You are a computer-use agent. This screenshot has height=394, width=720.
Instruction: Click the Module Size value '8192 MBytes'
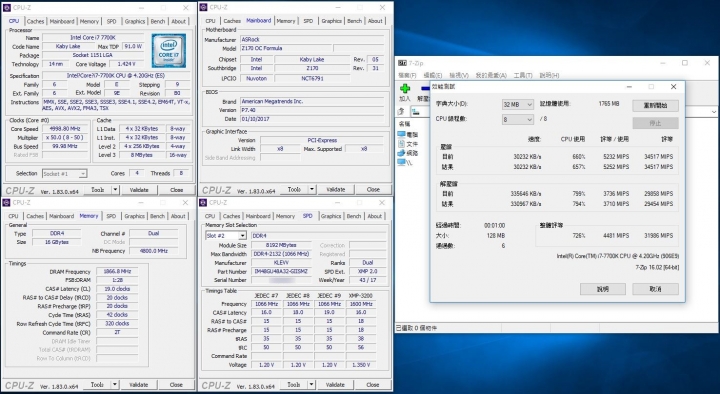(281, 245)
